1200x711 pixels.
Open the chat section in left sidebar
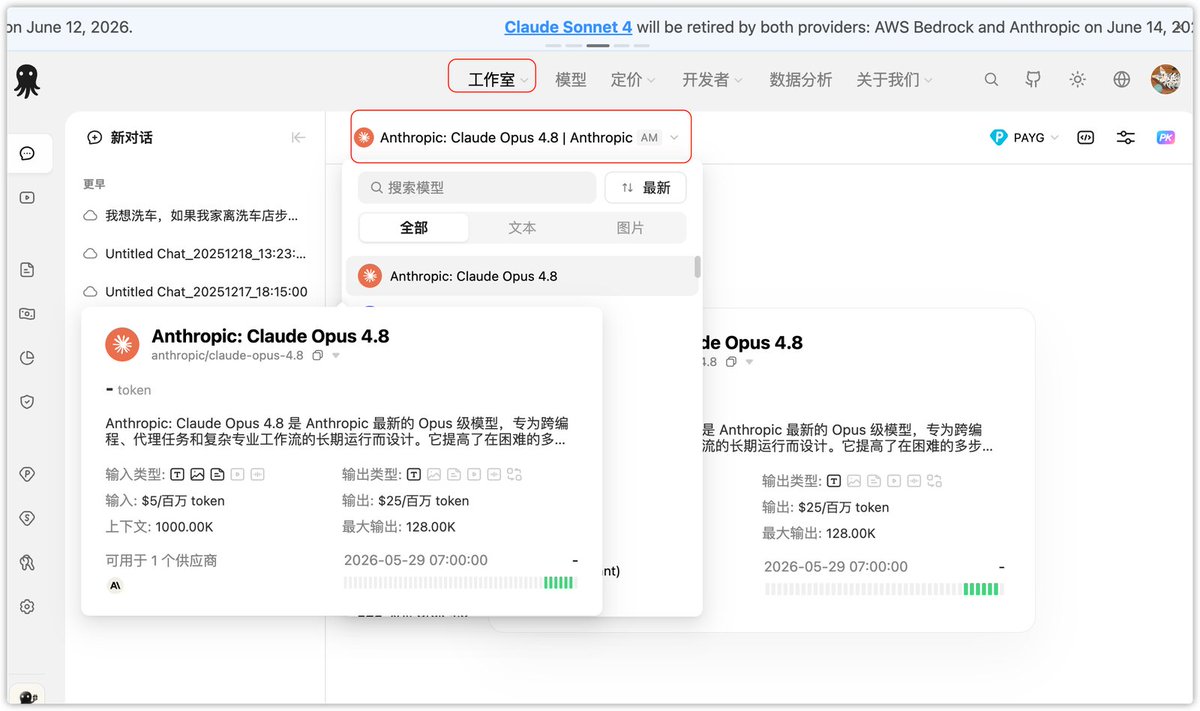tap(27, 153)
